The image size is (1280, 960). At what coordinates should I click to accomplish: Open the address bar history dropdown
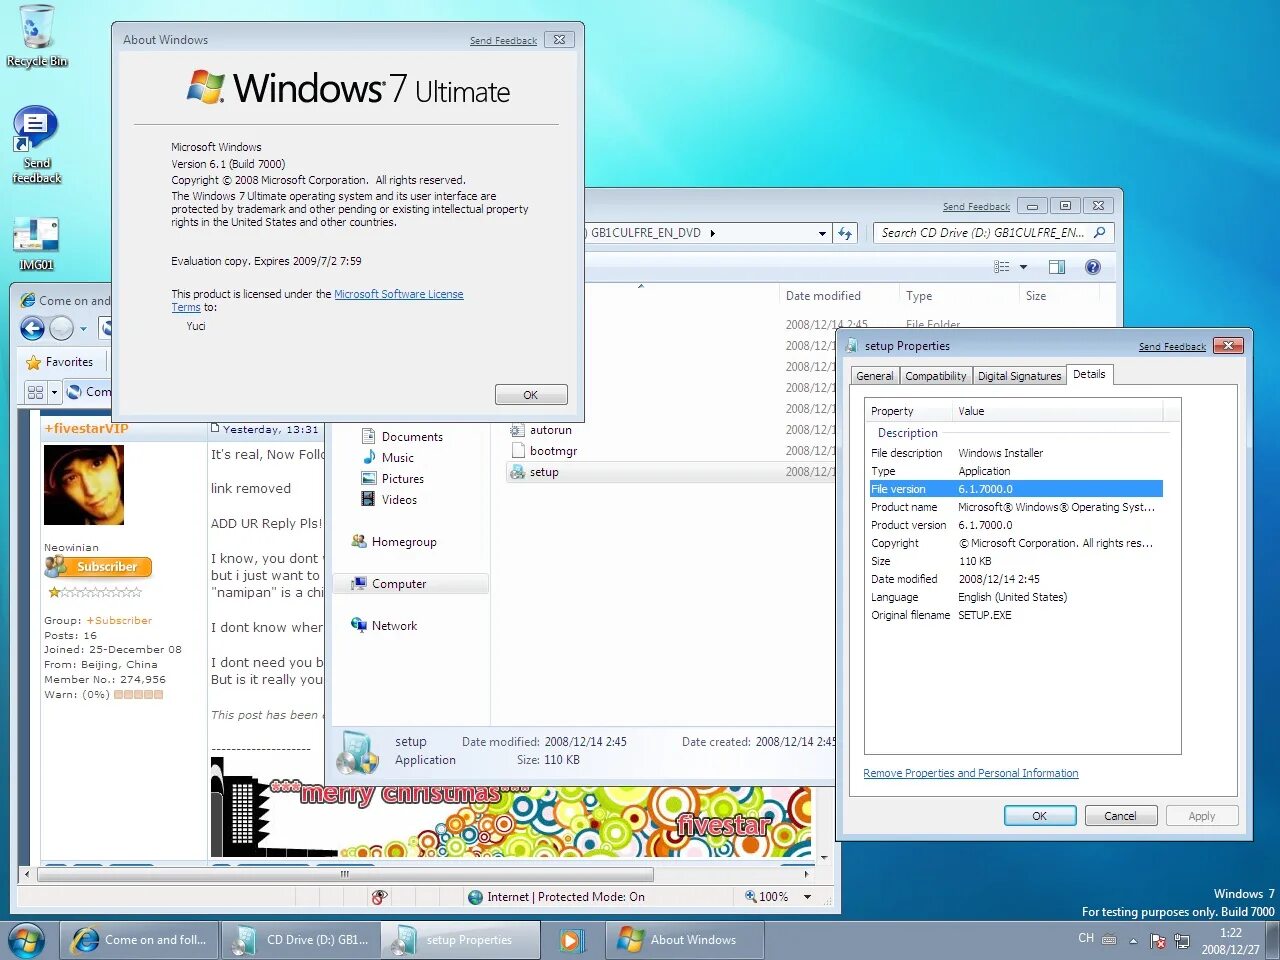[x=821, y=232]
